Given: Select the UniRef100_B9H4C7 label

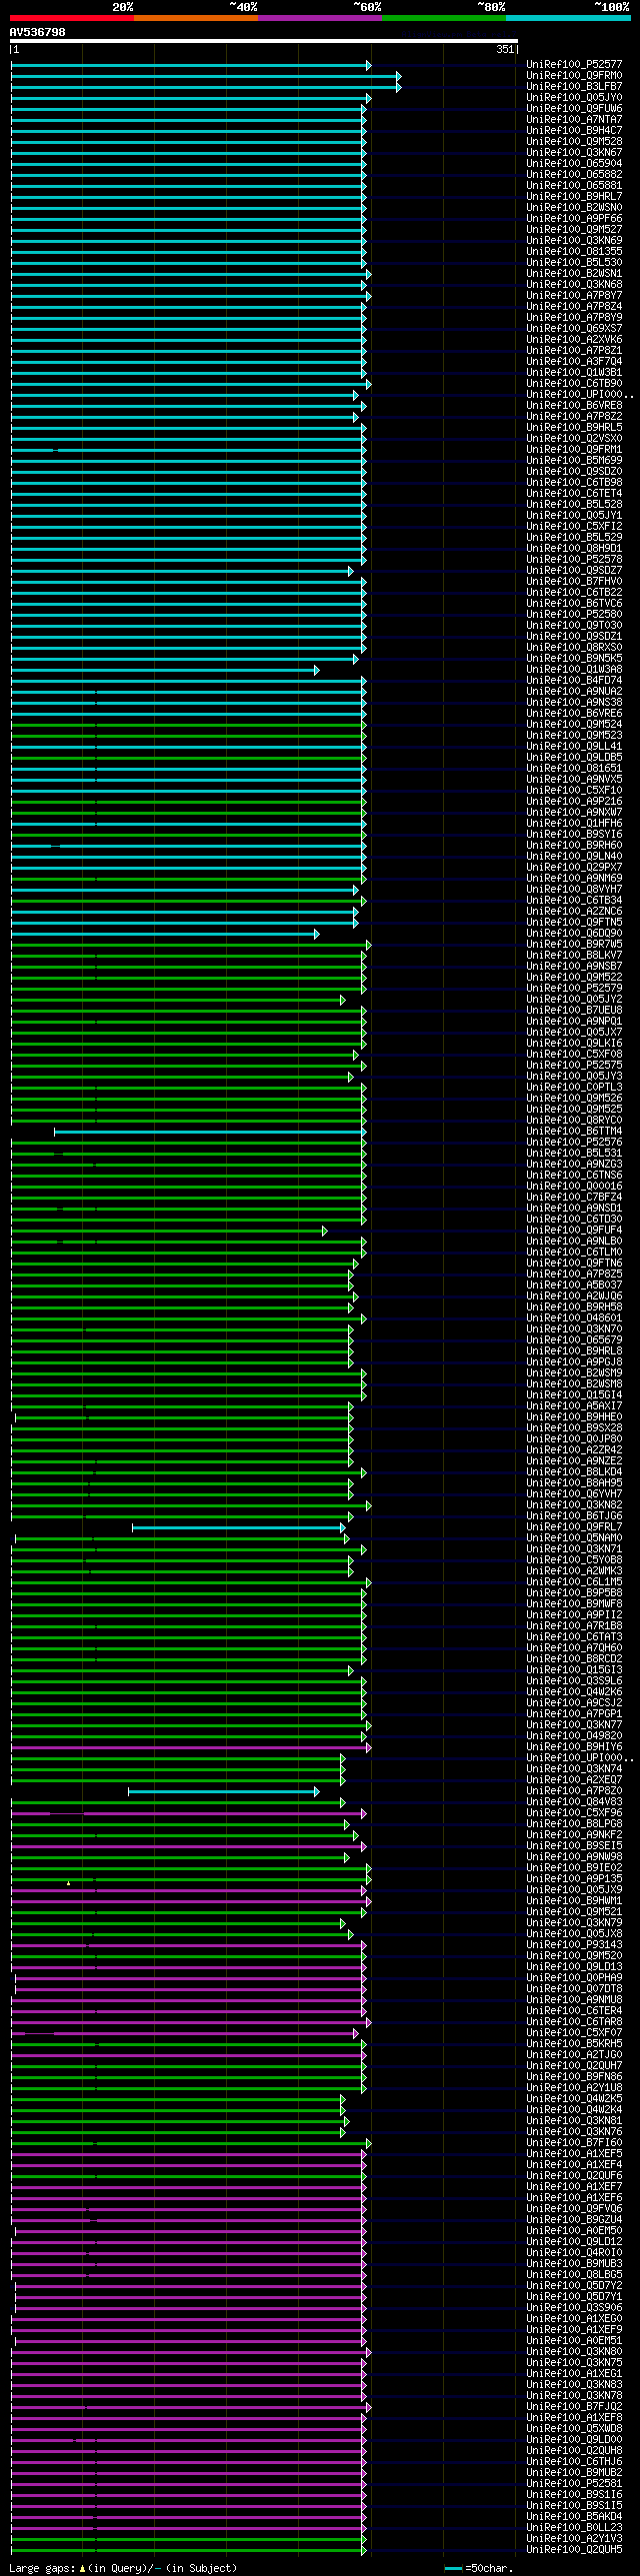Looking at the screenshot, I should [x=574, y=131].
